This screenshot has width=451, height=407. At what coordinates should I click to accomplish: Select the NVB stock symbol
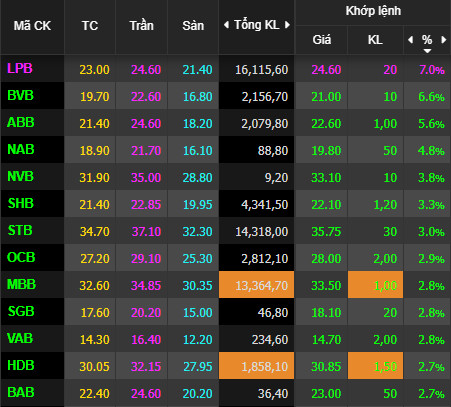point(20,177)
